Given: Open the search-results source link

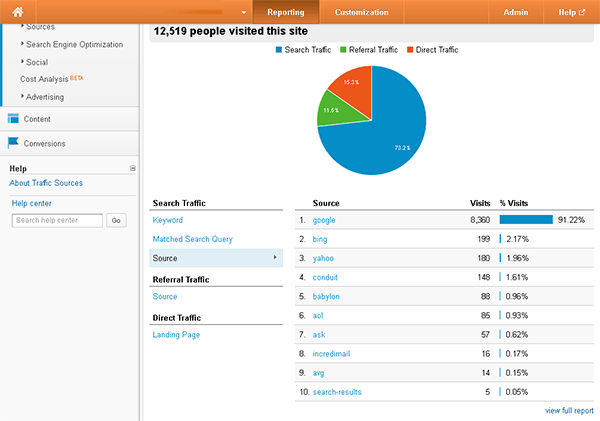Looking at the screenshot, I should point(337,392).
